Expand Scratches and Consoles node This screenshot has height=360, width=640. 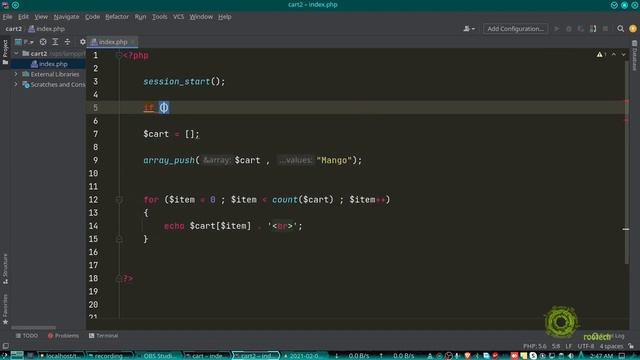click(x=16, y=84)
